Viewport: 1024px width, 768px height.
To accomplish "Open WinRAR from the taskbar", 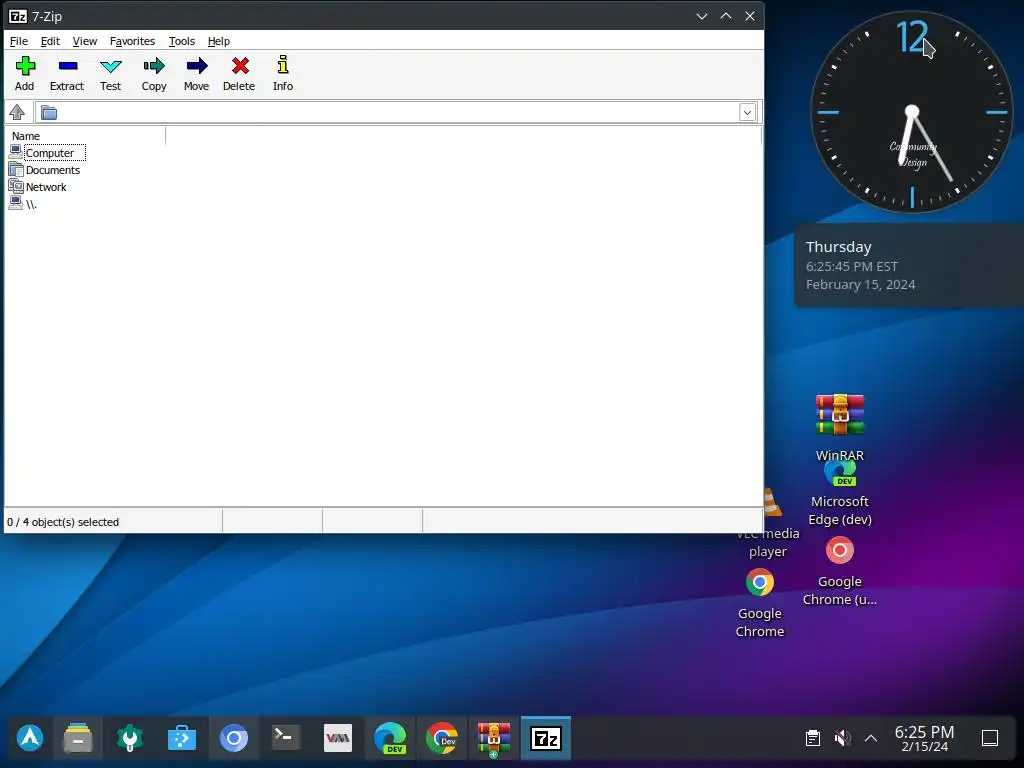I will click(494, 739).
